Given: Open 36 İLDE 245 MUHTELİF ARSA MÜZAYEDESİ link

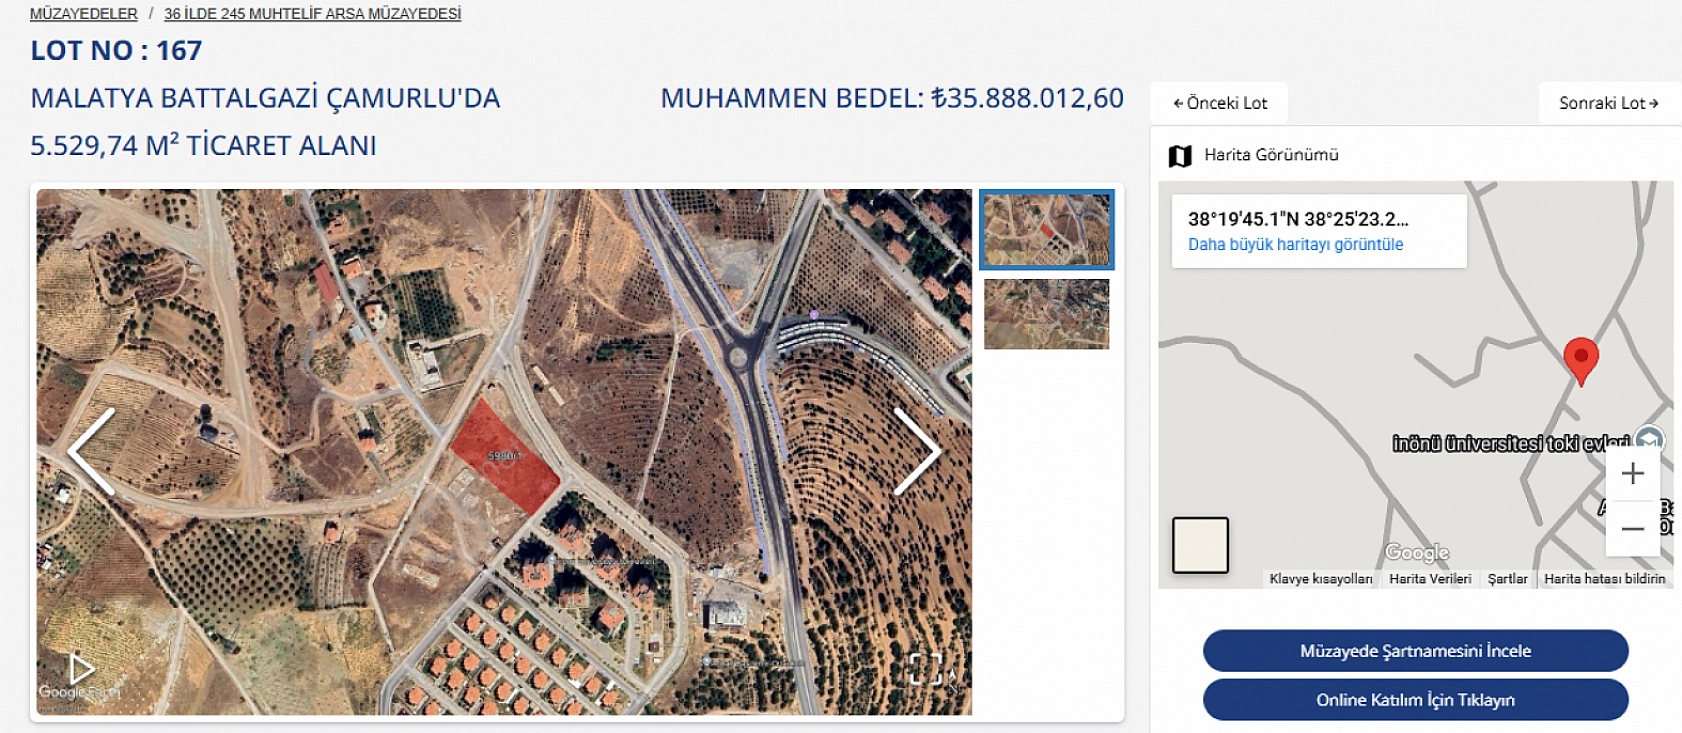Looking at the screenshot, I should 312,14.
